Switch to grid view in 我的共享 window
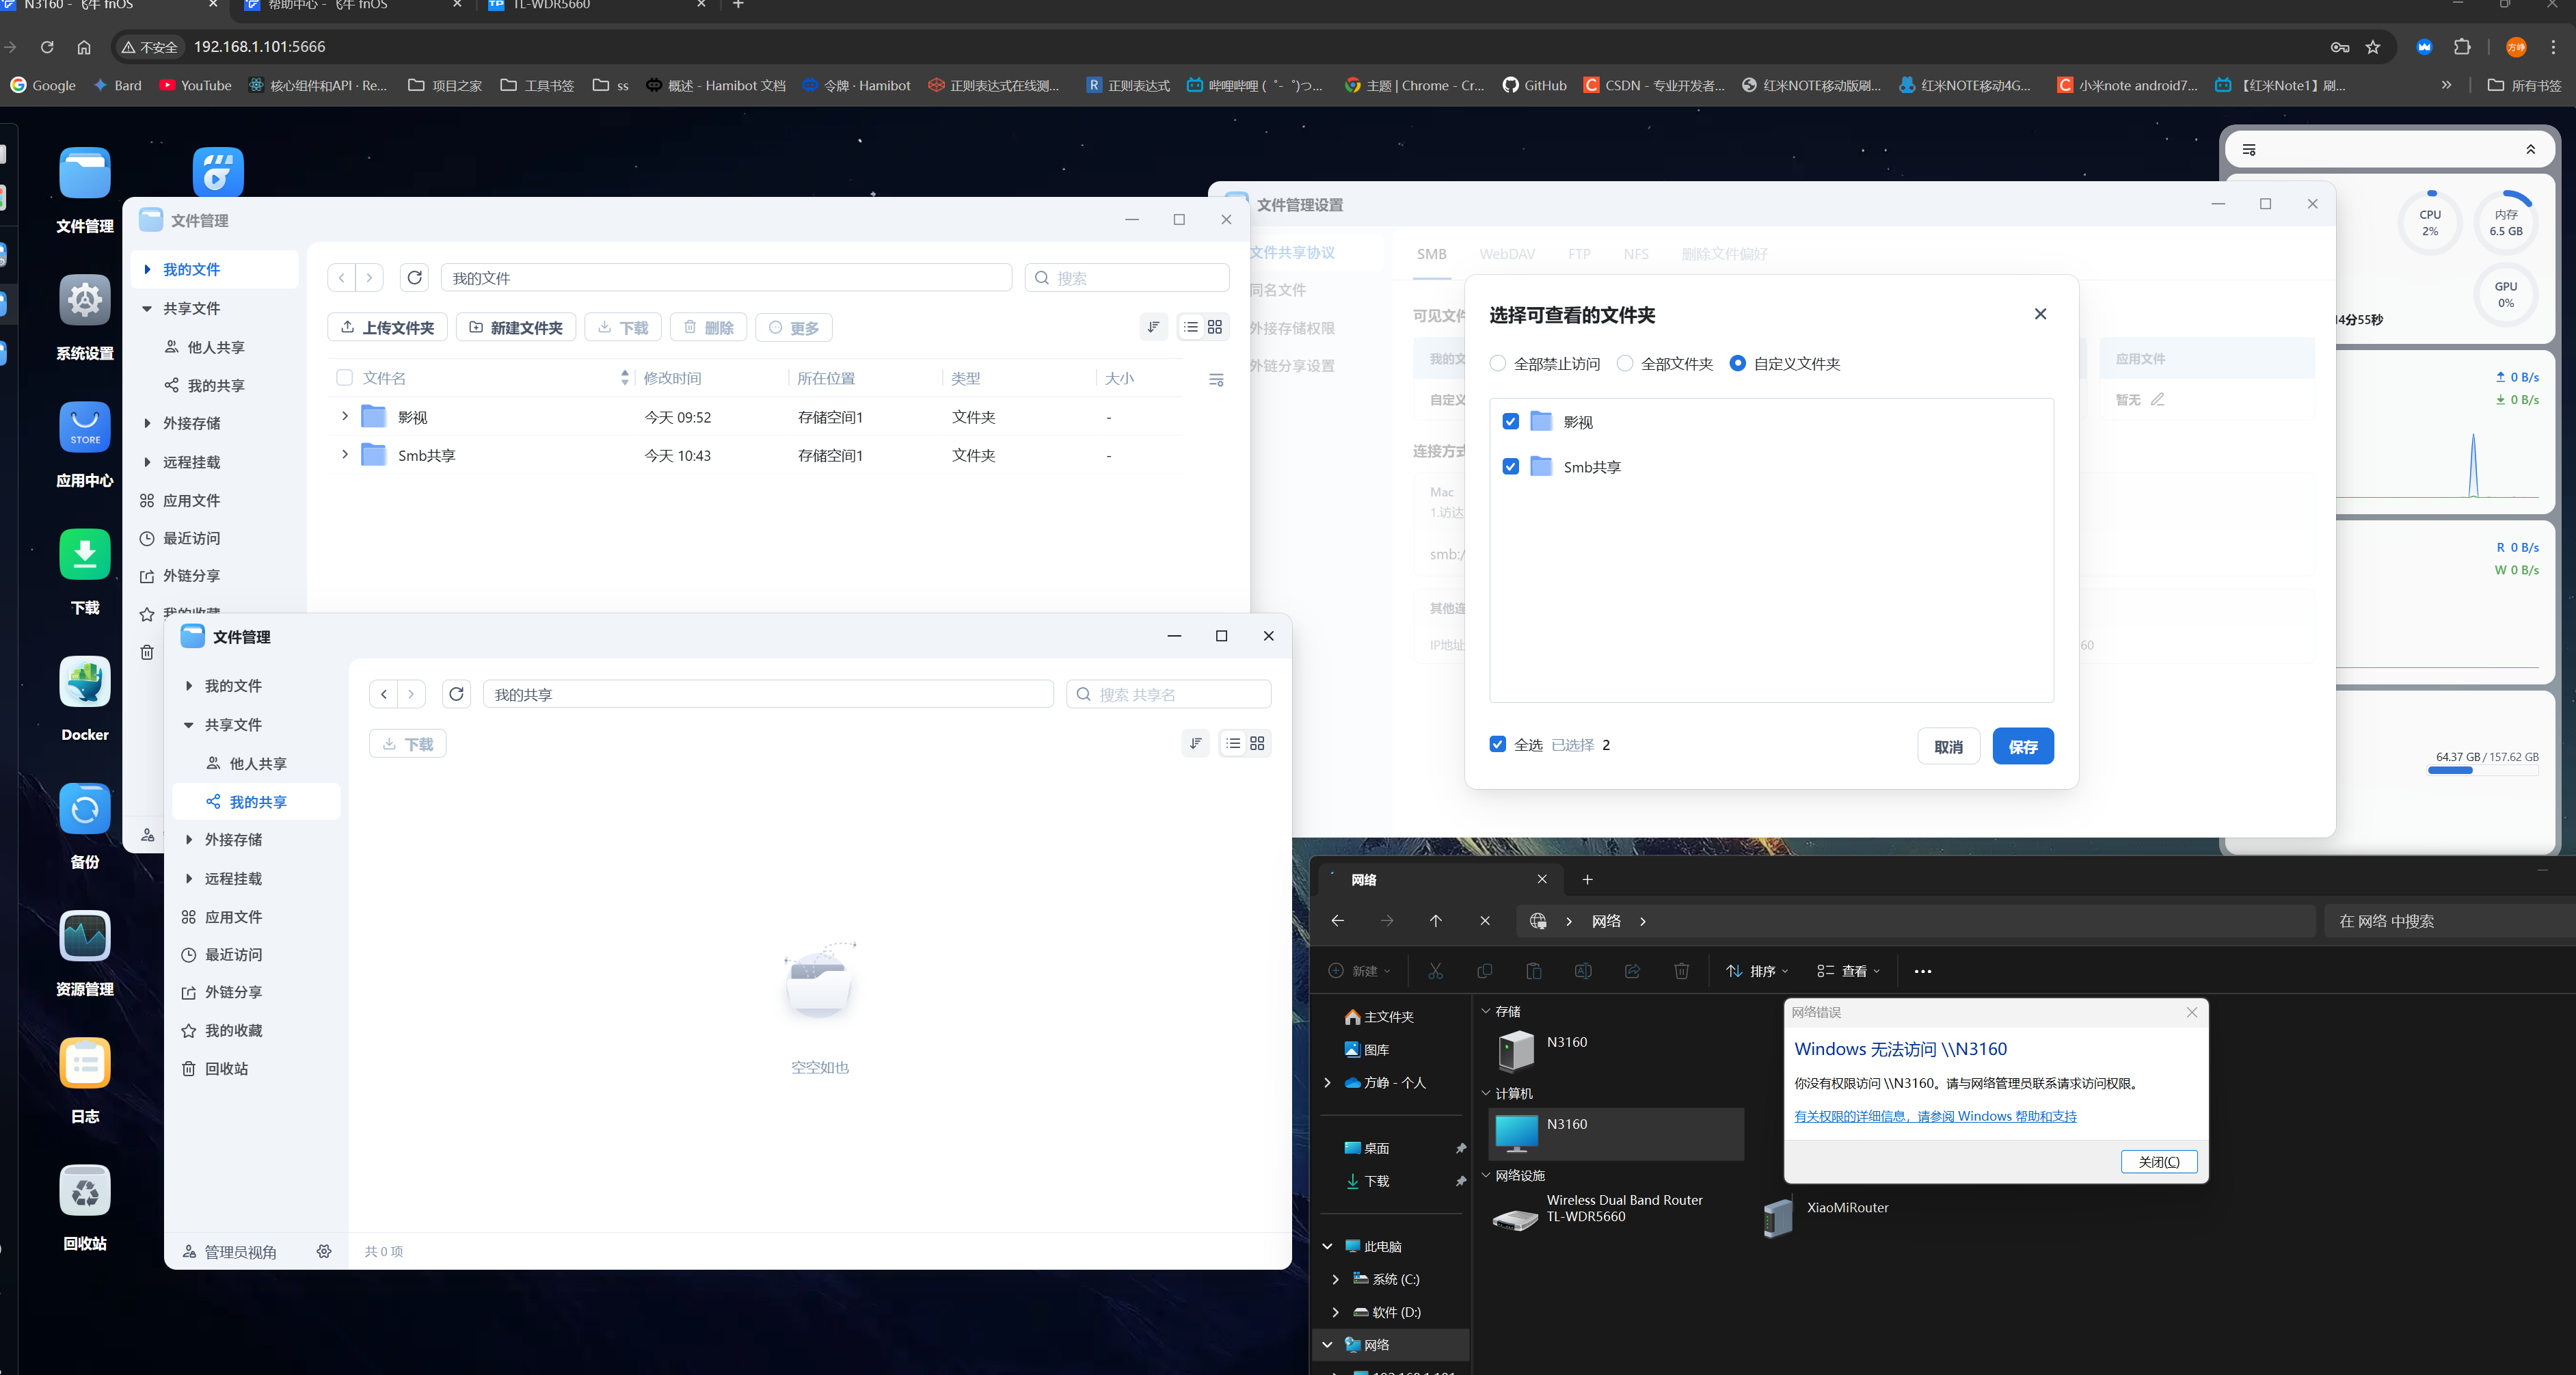 click(1257, 743)
